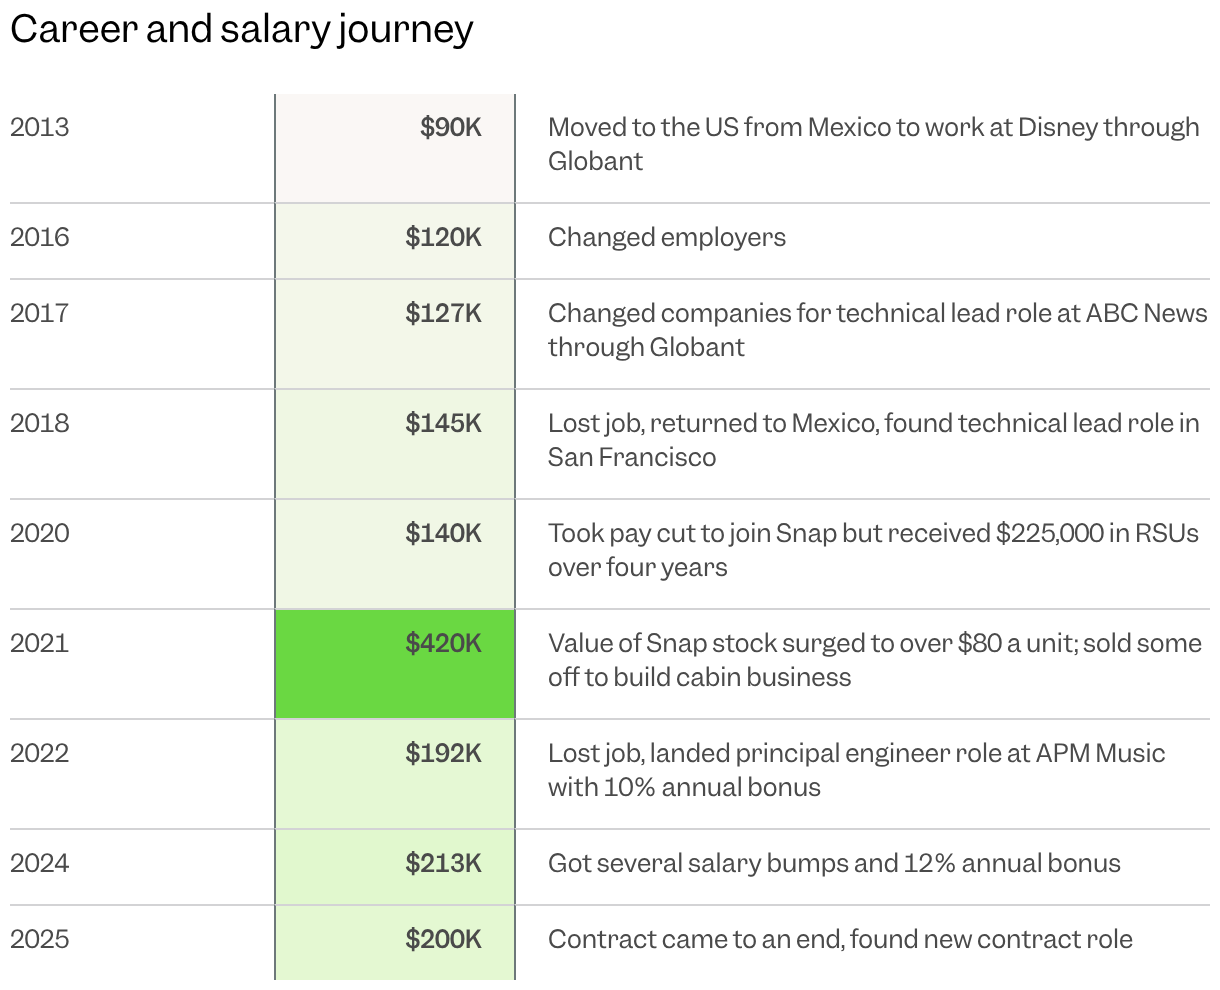
Task: Select the $127K salary cell
Action: pos(395,335)
